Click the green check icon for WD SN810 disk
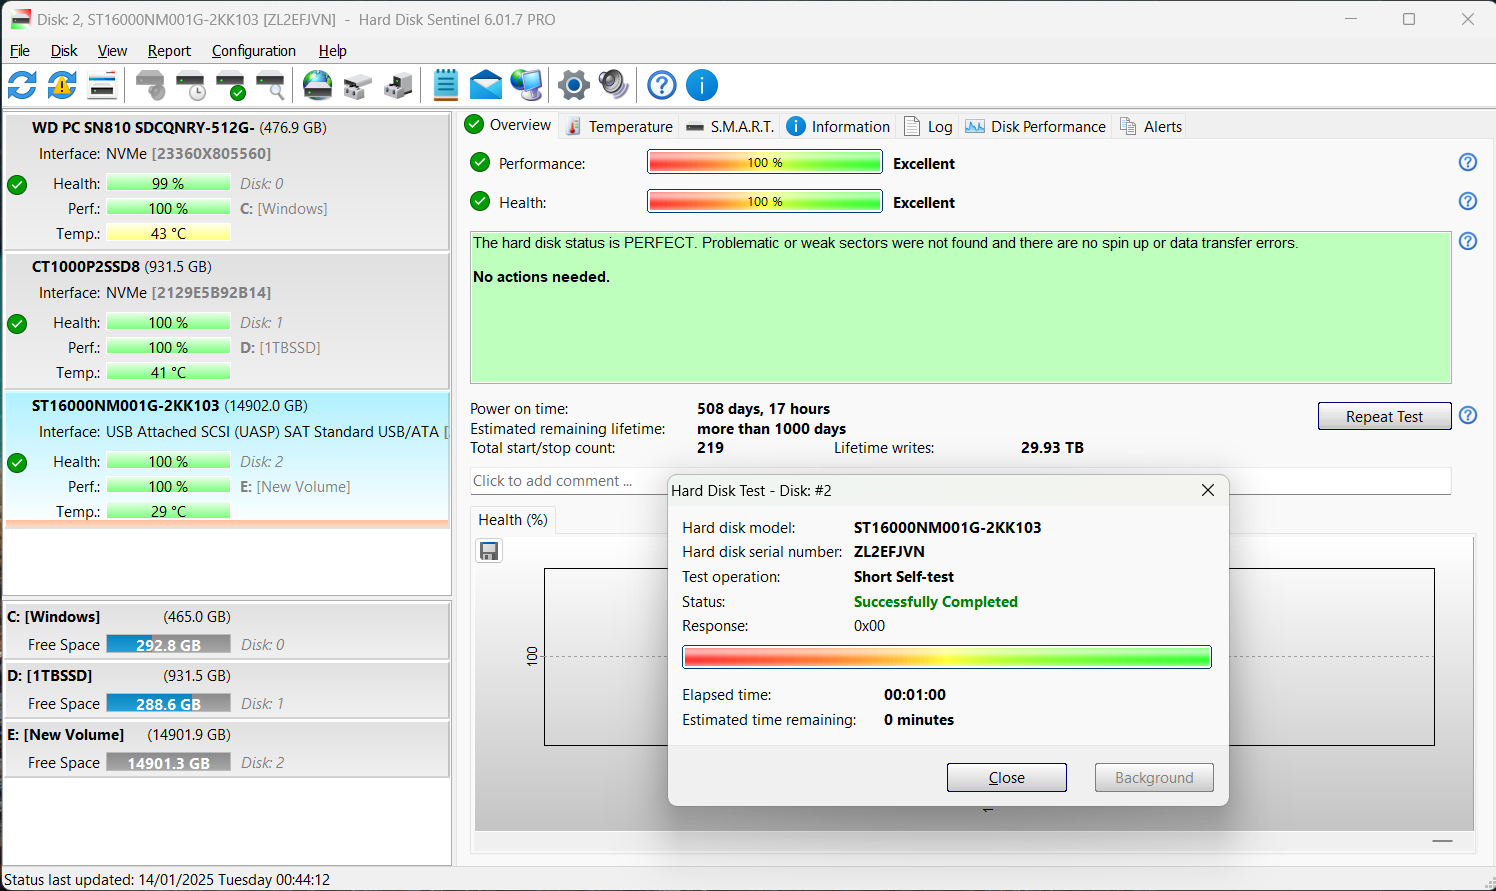This screenshot has width=1496, height=891. [x=17, y=184]
